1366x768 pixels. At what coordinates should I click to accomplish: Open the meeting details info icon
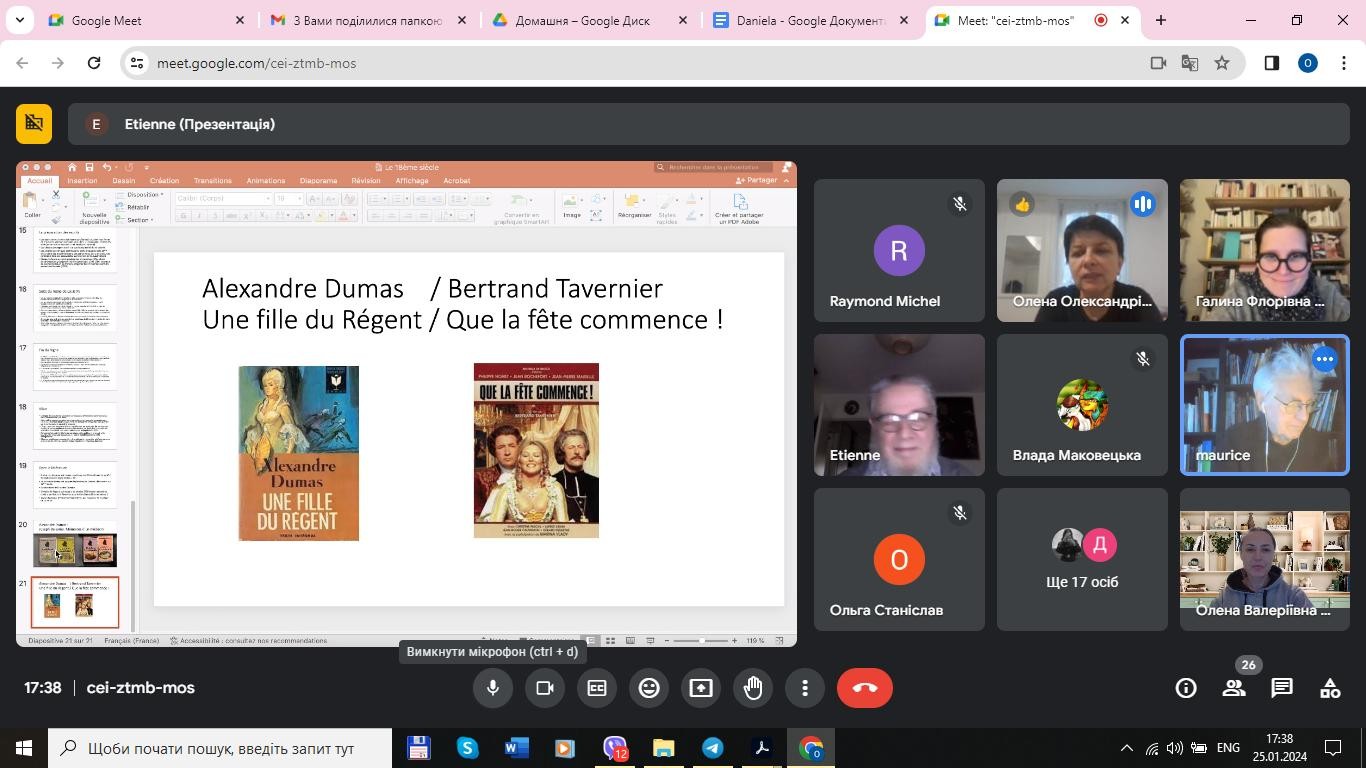[x=1186, y=688]
